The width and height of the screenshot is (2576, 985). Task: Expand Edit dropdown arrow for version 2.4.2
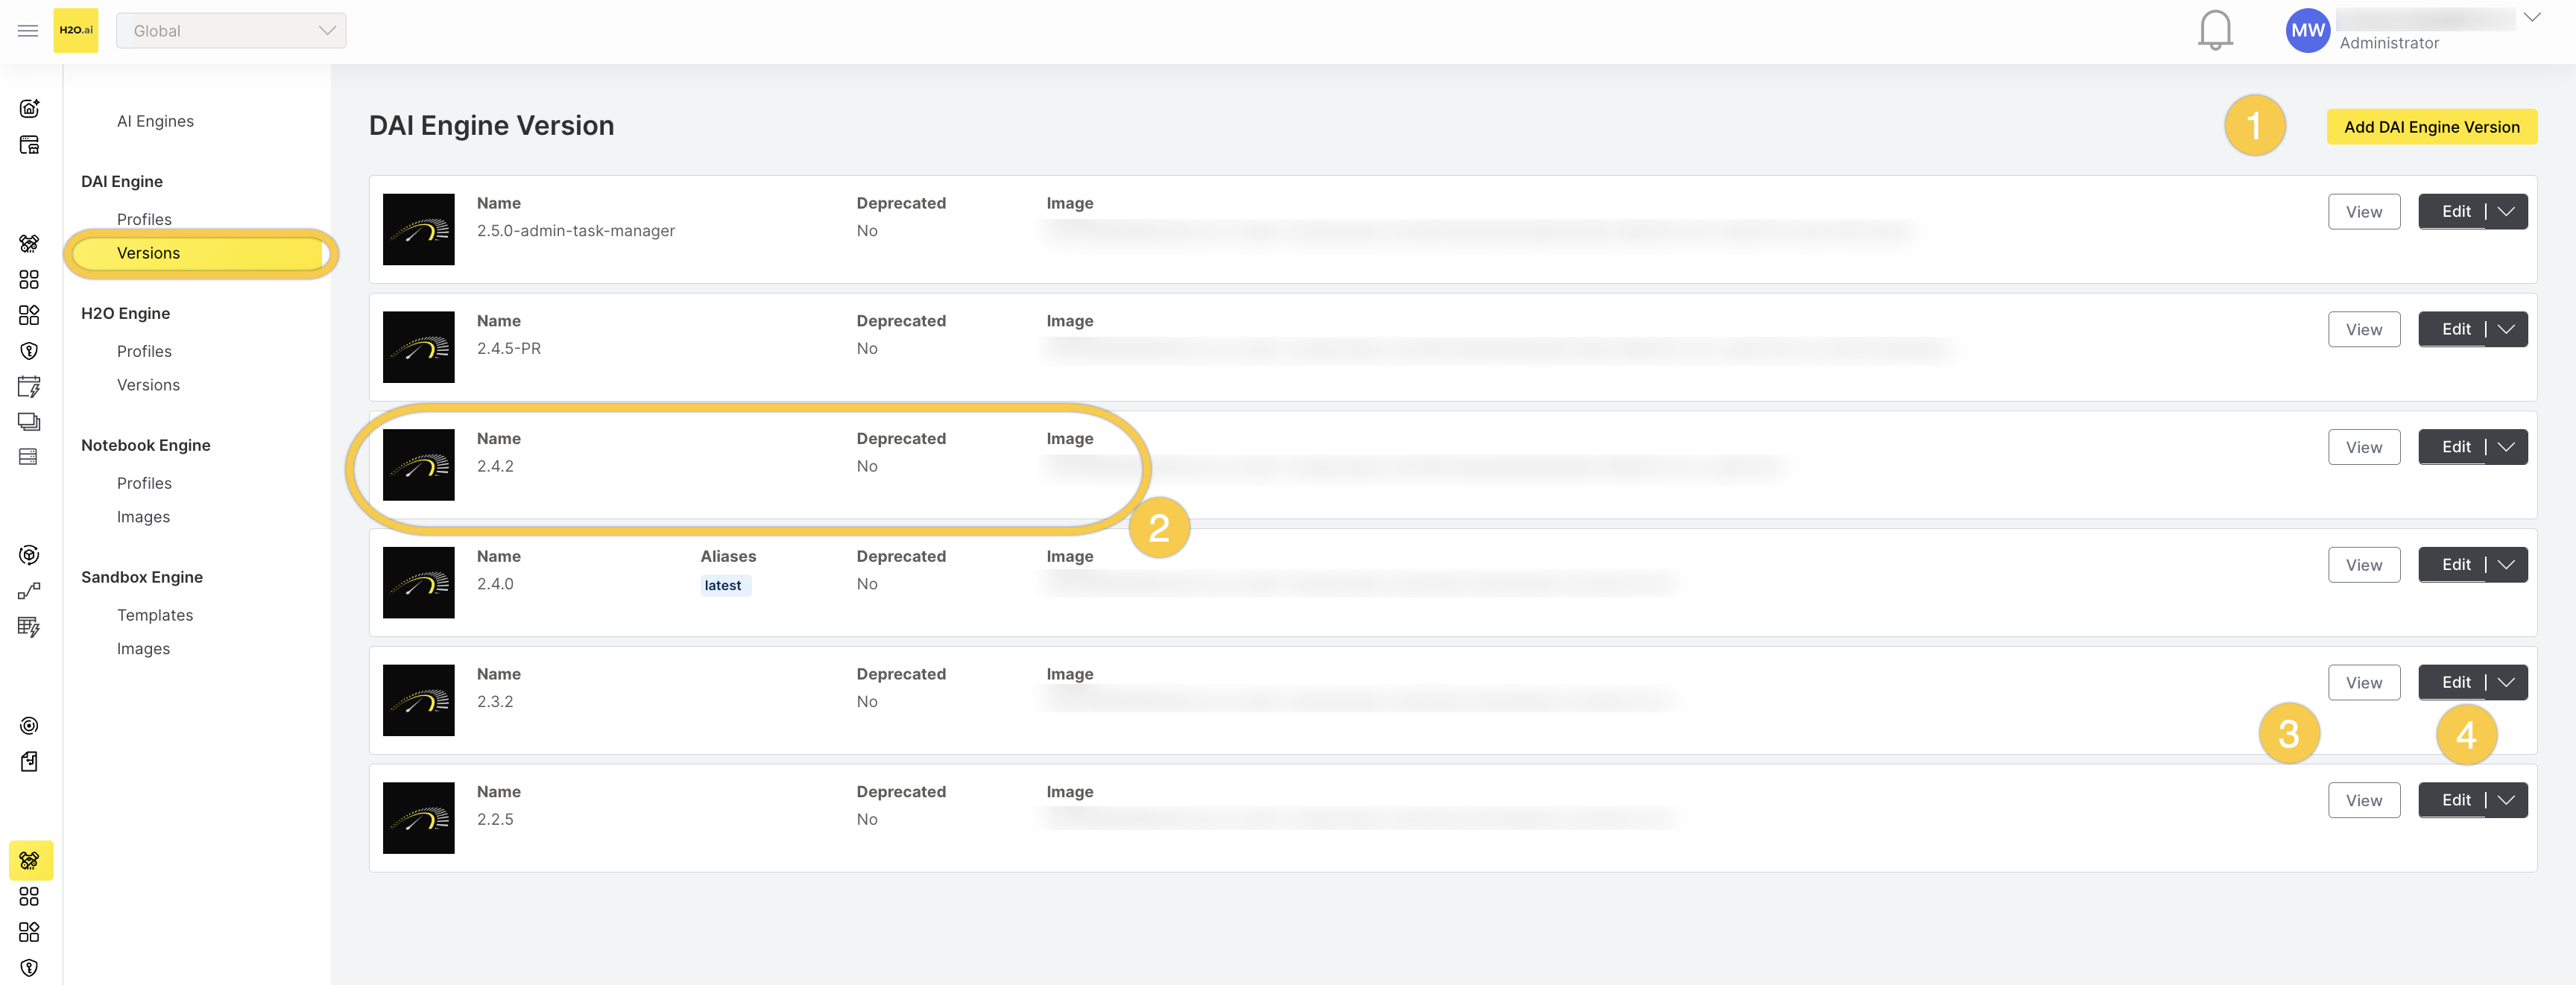[2506, 447]
